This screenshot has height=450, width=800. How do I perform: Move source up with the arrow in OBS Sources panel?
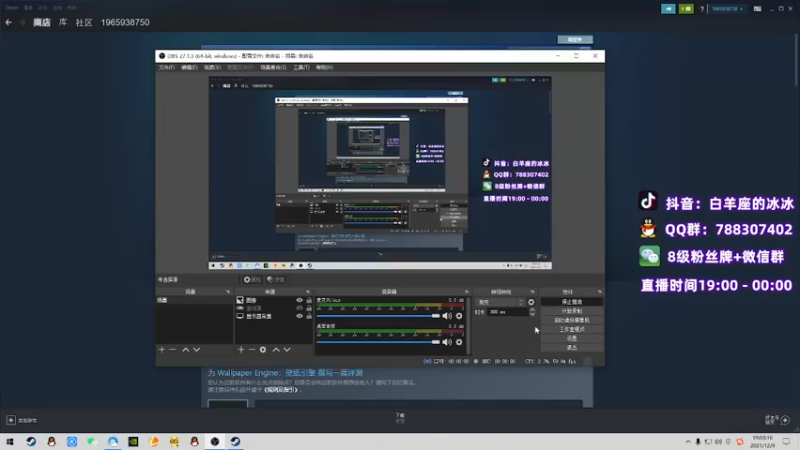pos(276,349)
